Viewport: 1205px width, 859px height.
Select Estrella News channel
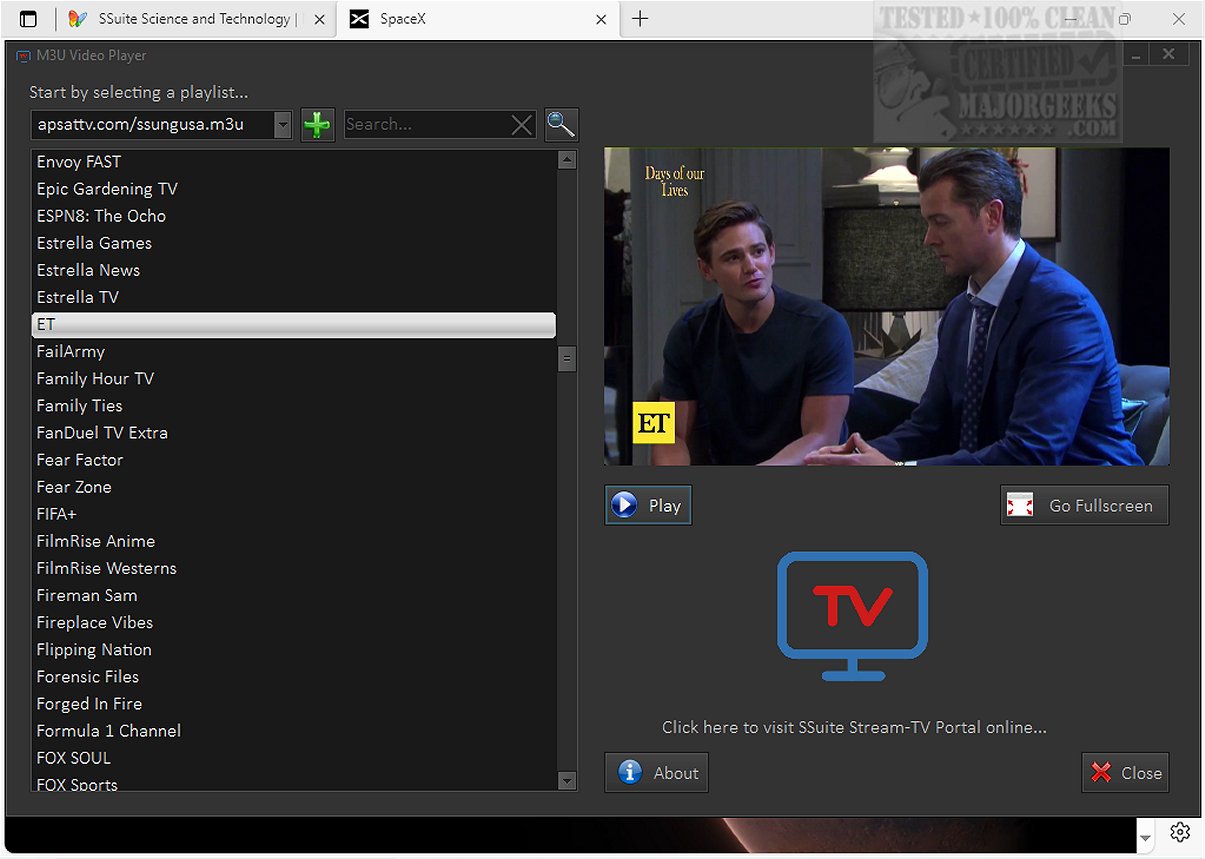294,270
